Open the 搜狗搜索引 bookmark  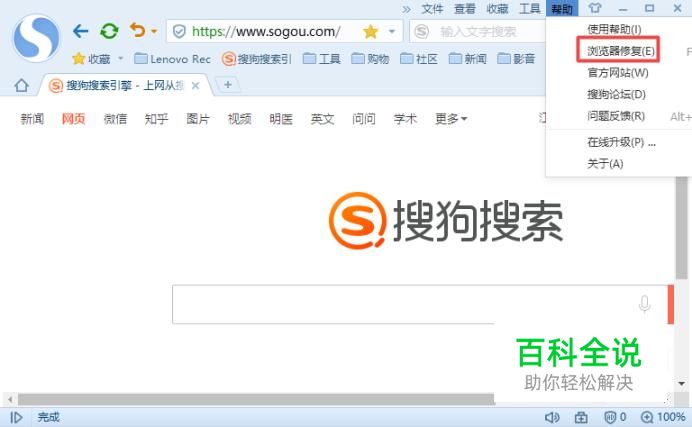point(257,59)
